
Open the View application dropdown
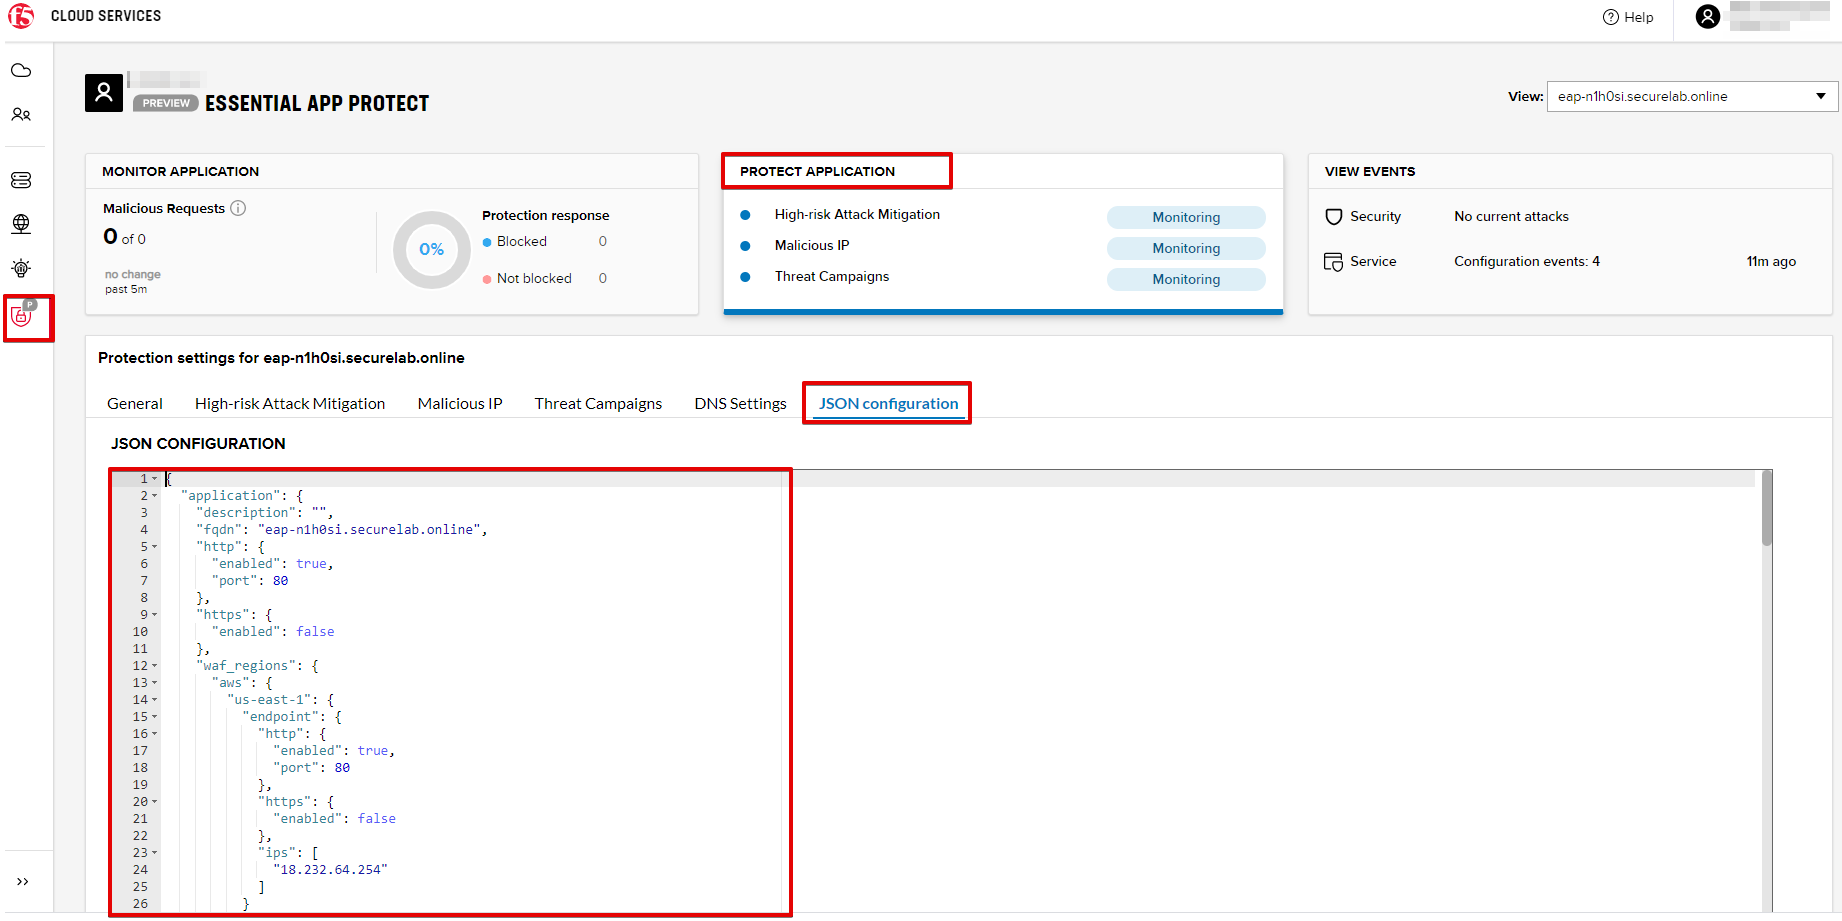coord(1692,97)
